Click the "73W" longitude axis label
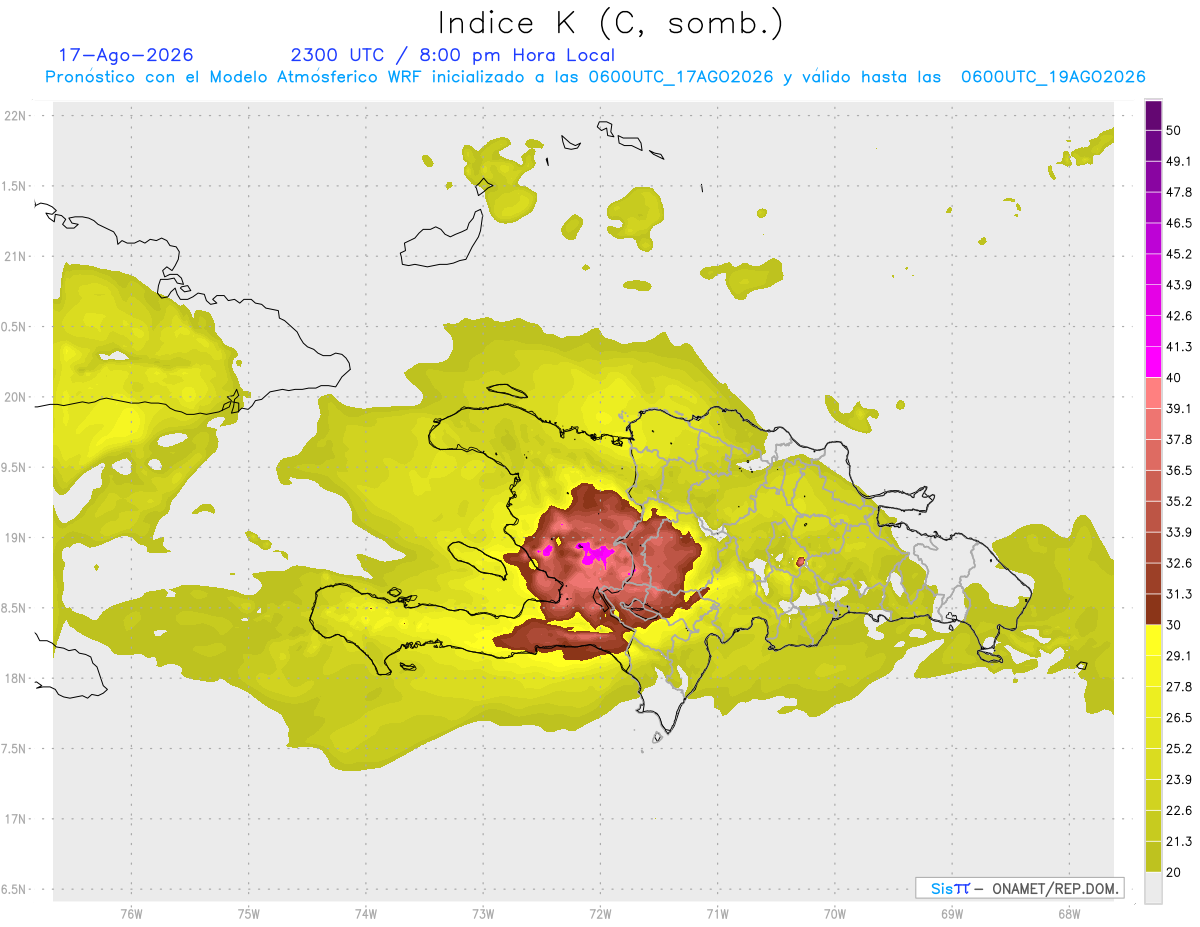The height and width of the screenshot is (927, 1200). (x=483, y=914)
